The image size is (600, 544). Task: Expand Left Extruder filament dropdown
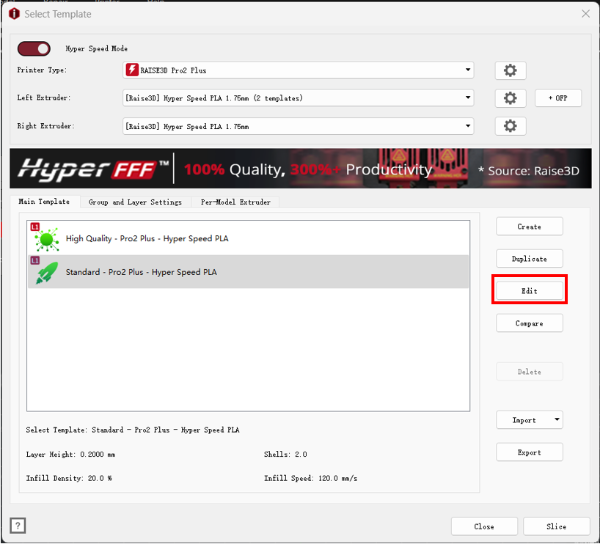tap(468, 98)
